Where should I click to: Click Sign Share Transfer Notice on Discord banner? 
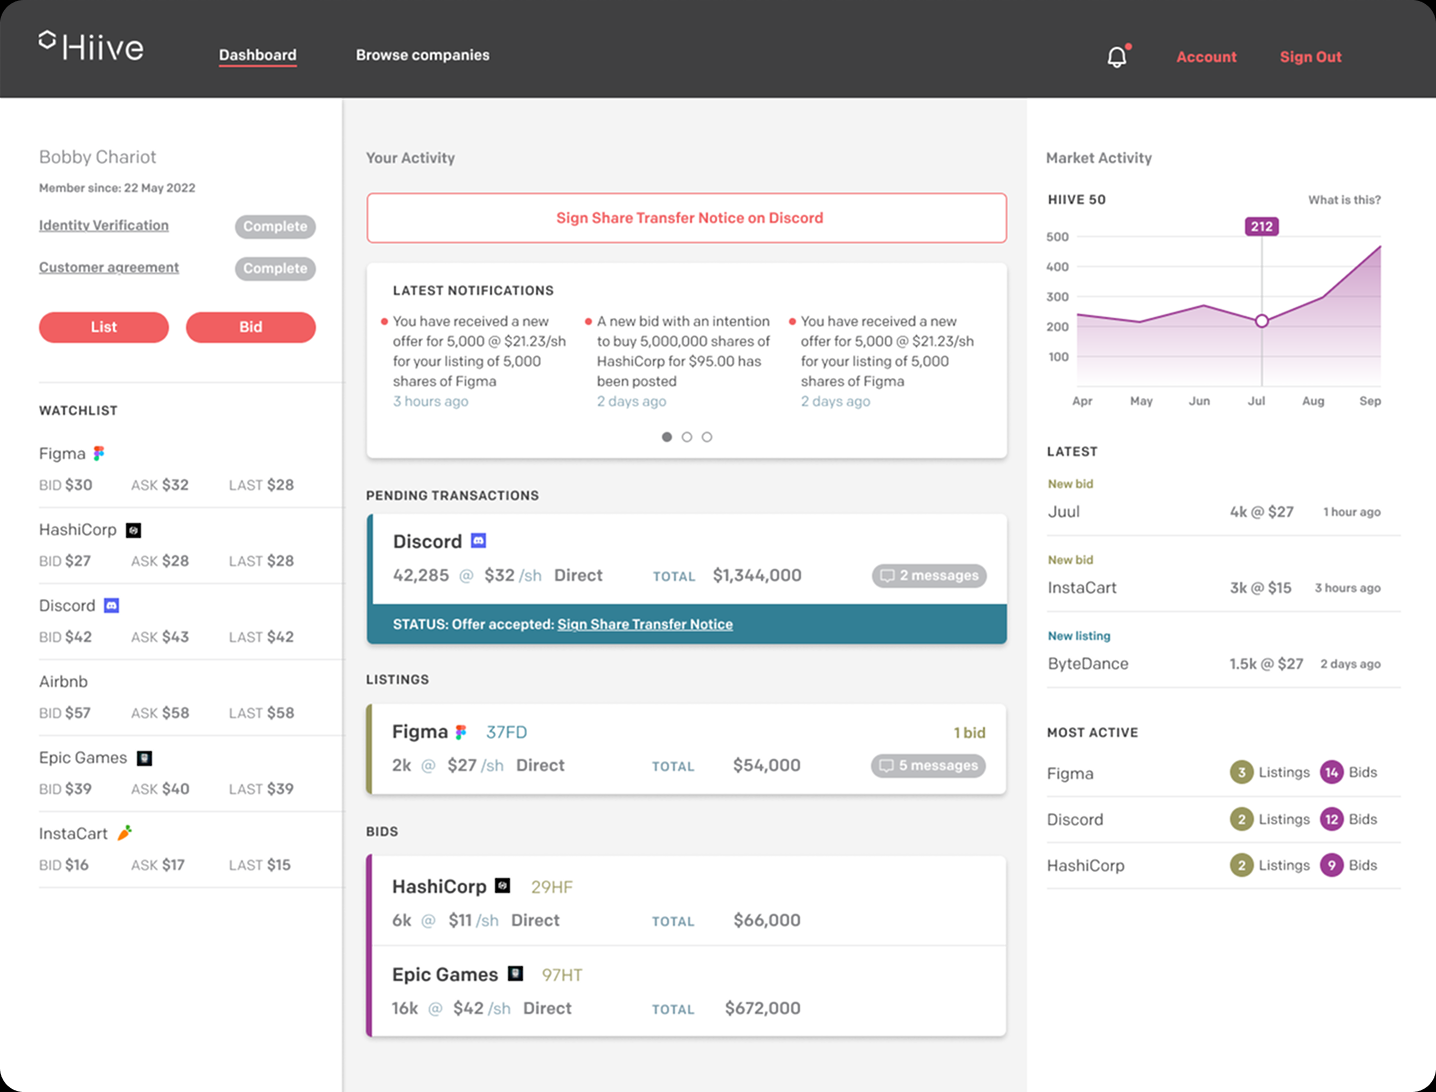pos(687,218)
